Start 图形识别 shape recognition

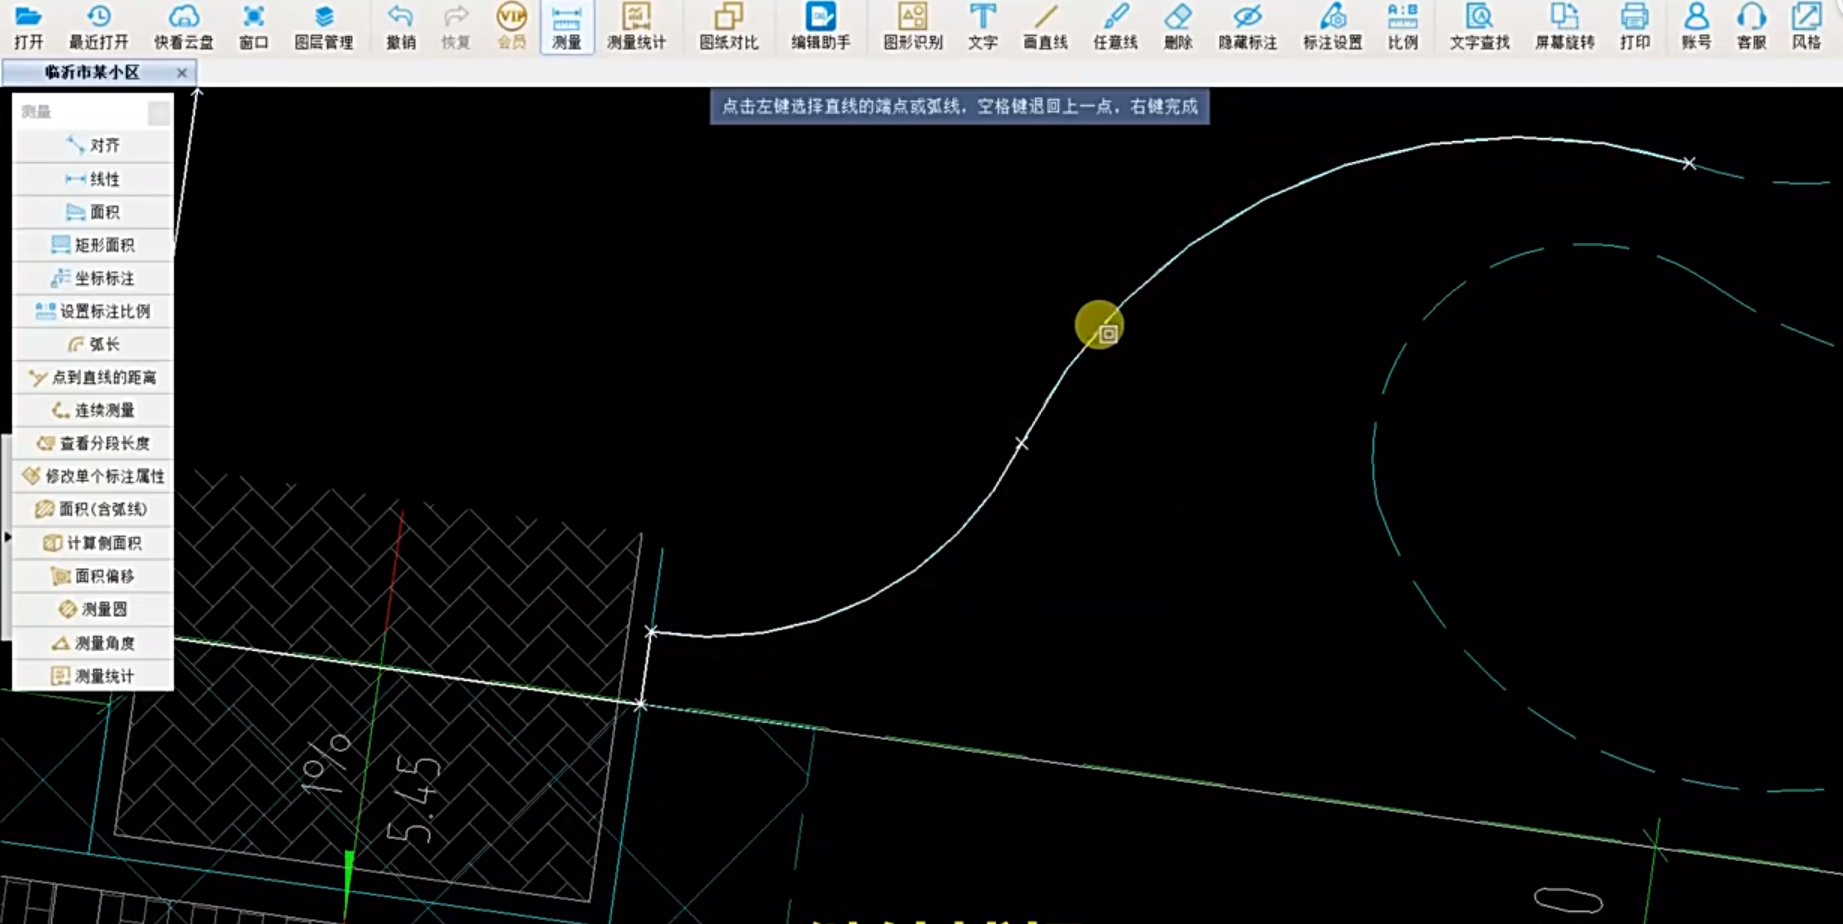[913, 27]
